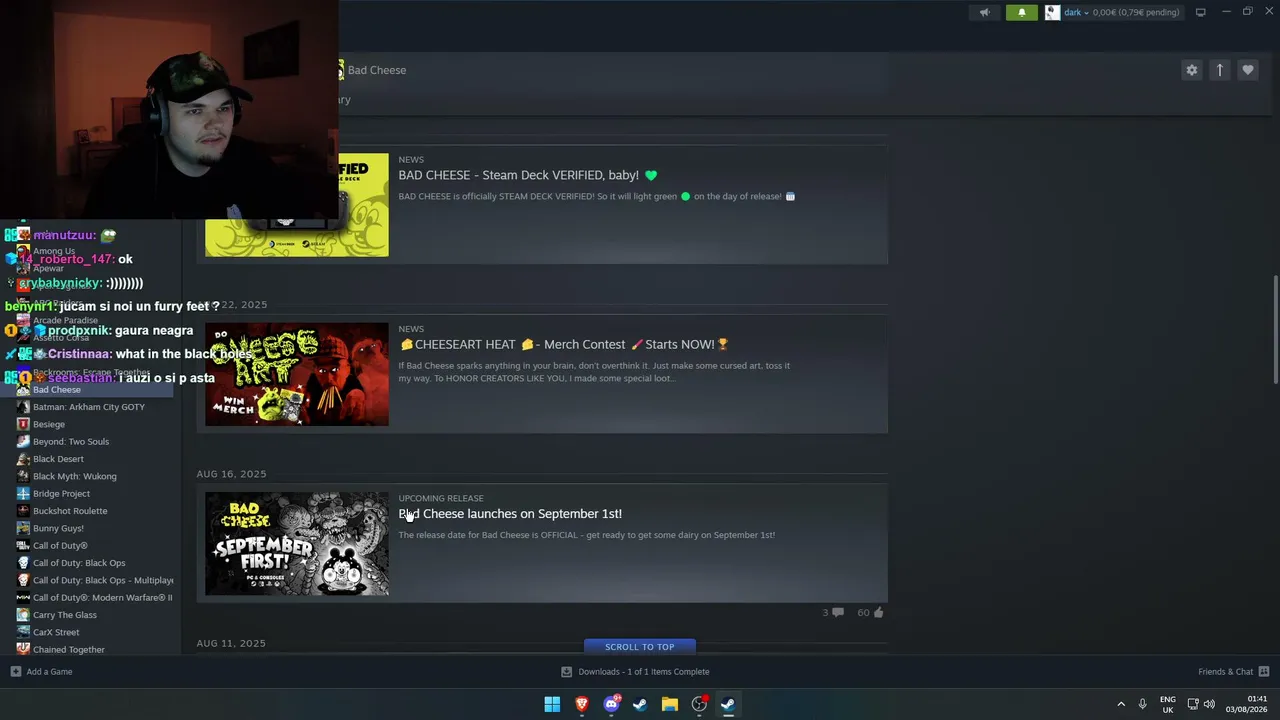
Task: Open Discord from the taskbar
Action: [x=611, y=704]
